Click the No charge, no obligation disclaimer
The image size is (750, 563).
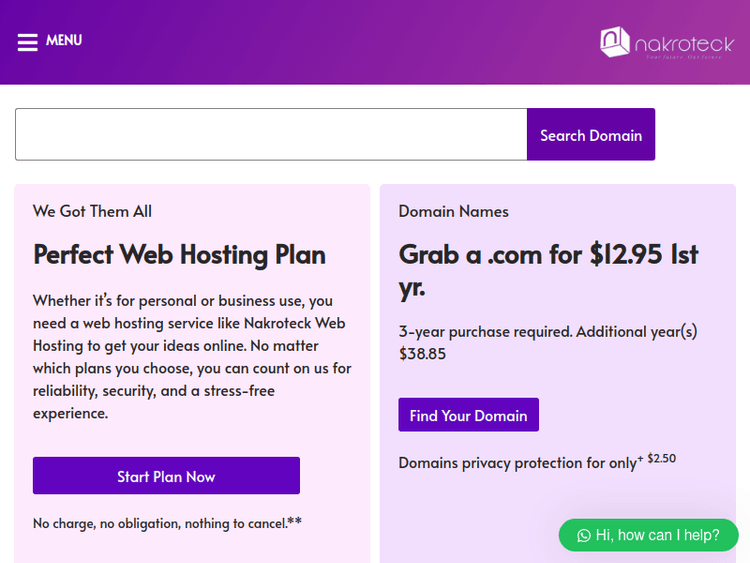click(167, 523)
